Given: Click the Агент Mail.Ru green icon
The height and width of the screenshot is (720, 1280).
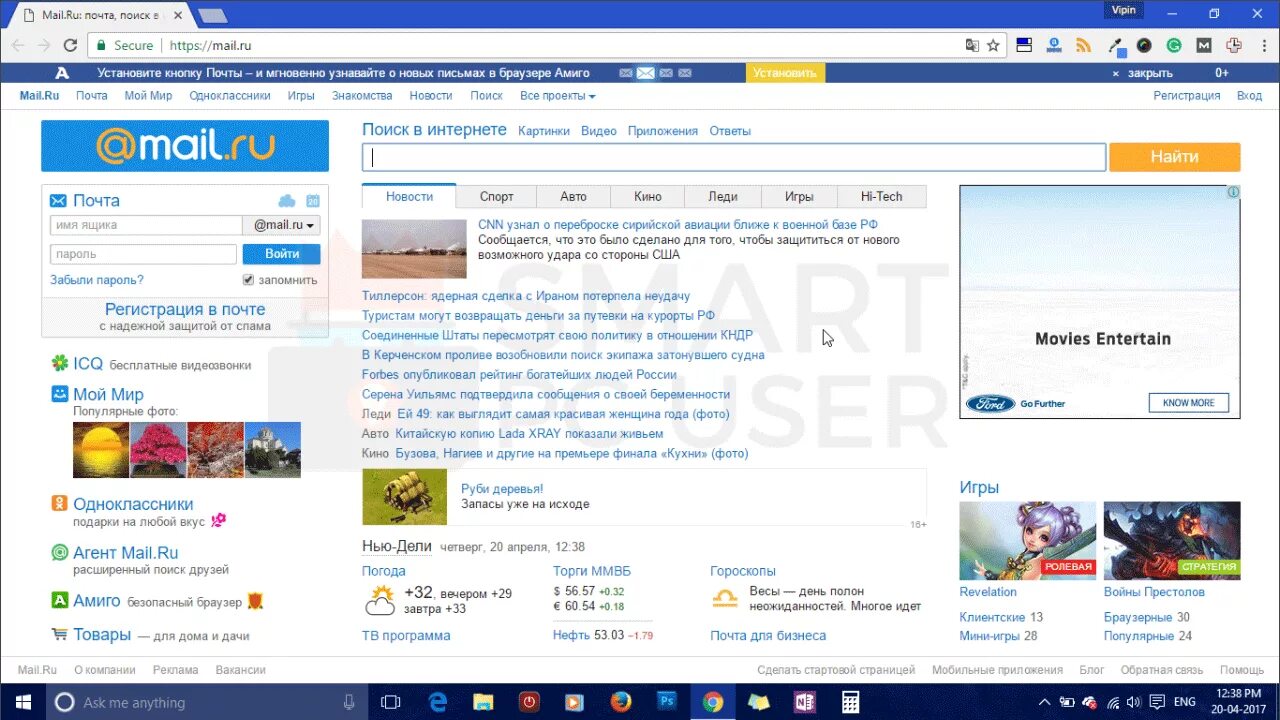Looking at the screenshot, I should click(x=60, y=552).
